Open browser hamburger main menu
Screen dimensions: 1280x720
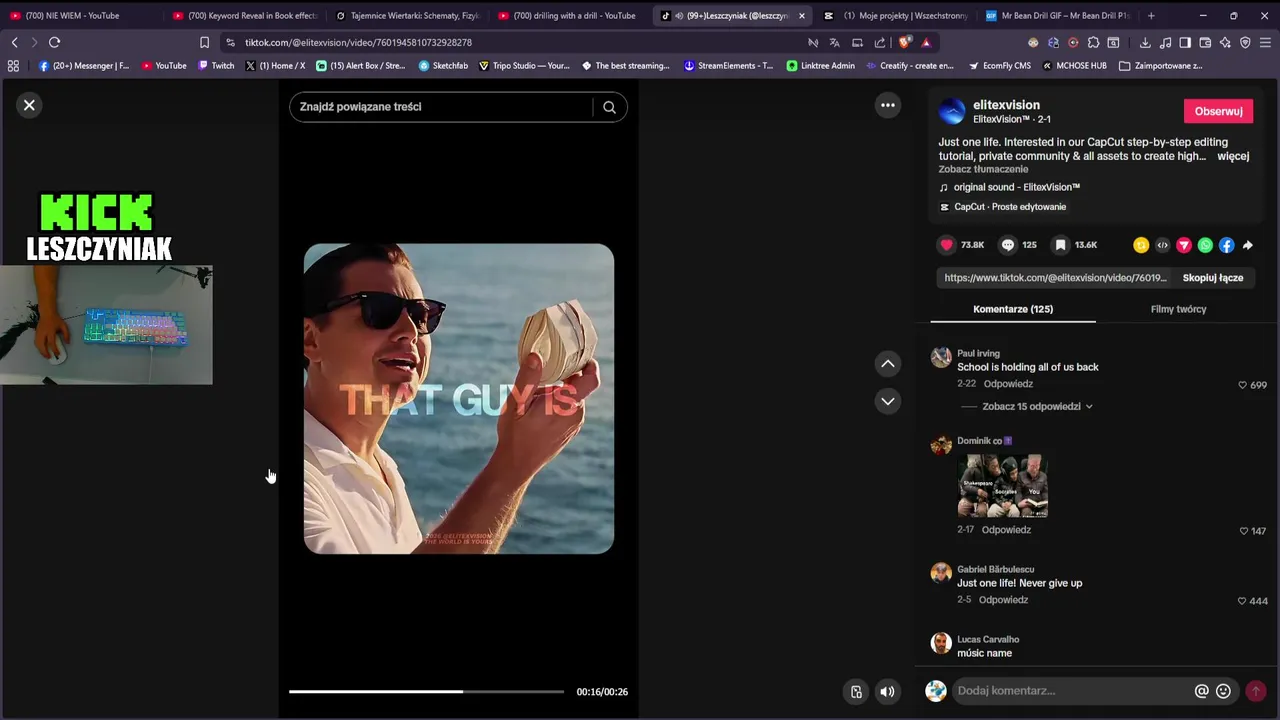coord(1265,42)
